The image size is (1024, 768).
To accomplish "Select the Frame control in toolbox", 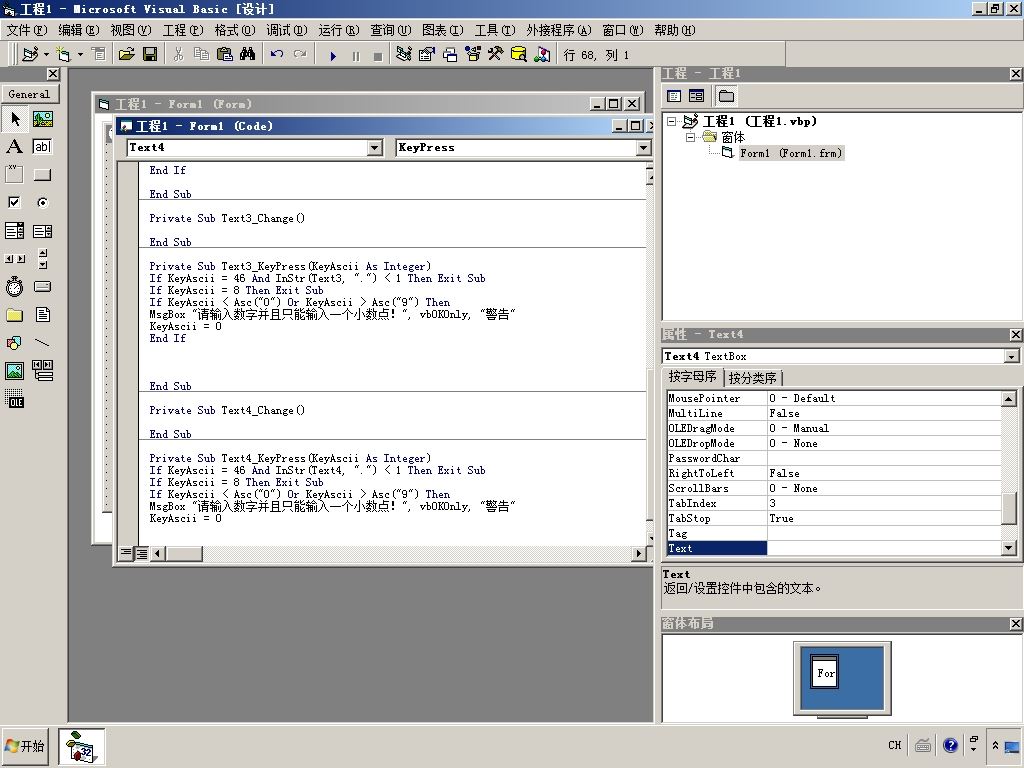I will (x=14, y=174).
